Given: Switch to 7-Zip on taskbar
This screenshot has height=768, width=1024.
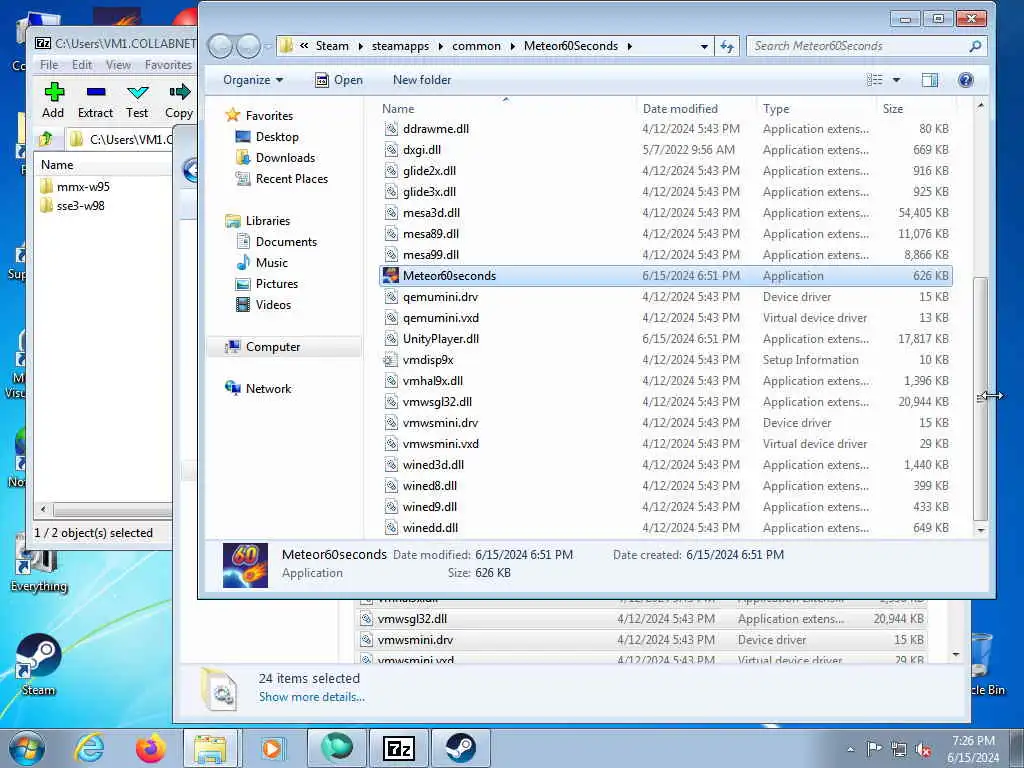Looking at the screenshot, I should coord(399,748).
